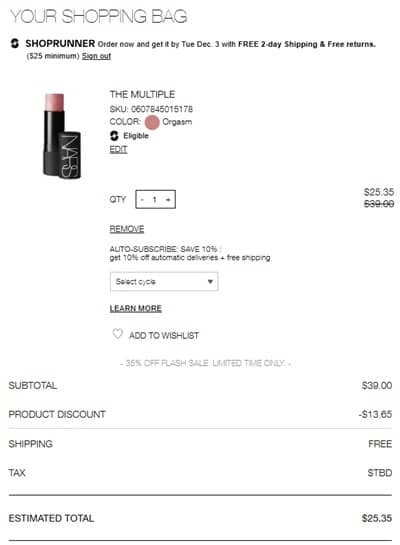The height and width of the screenshot is (545, 400).
Task: Click the ShopRunner logo icon in banner
Action: (15, 44)
